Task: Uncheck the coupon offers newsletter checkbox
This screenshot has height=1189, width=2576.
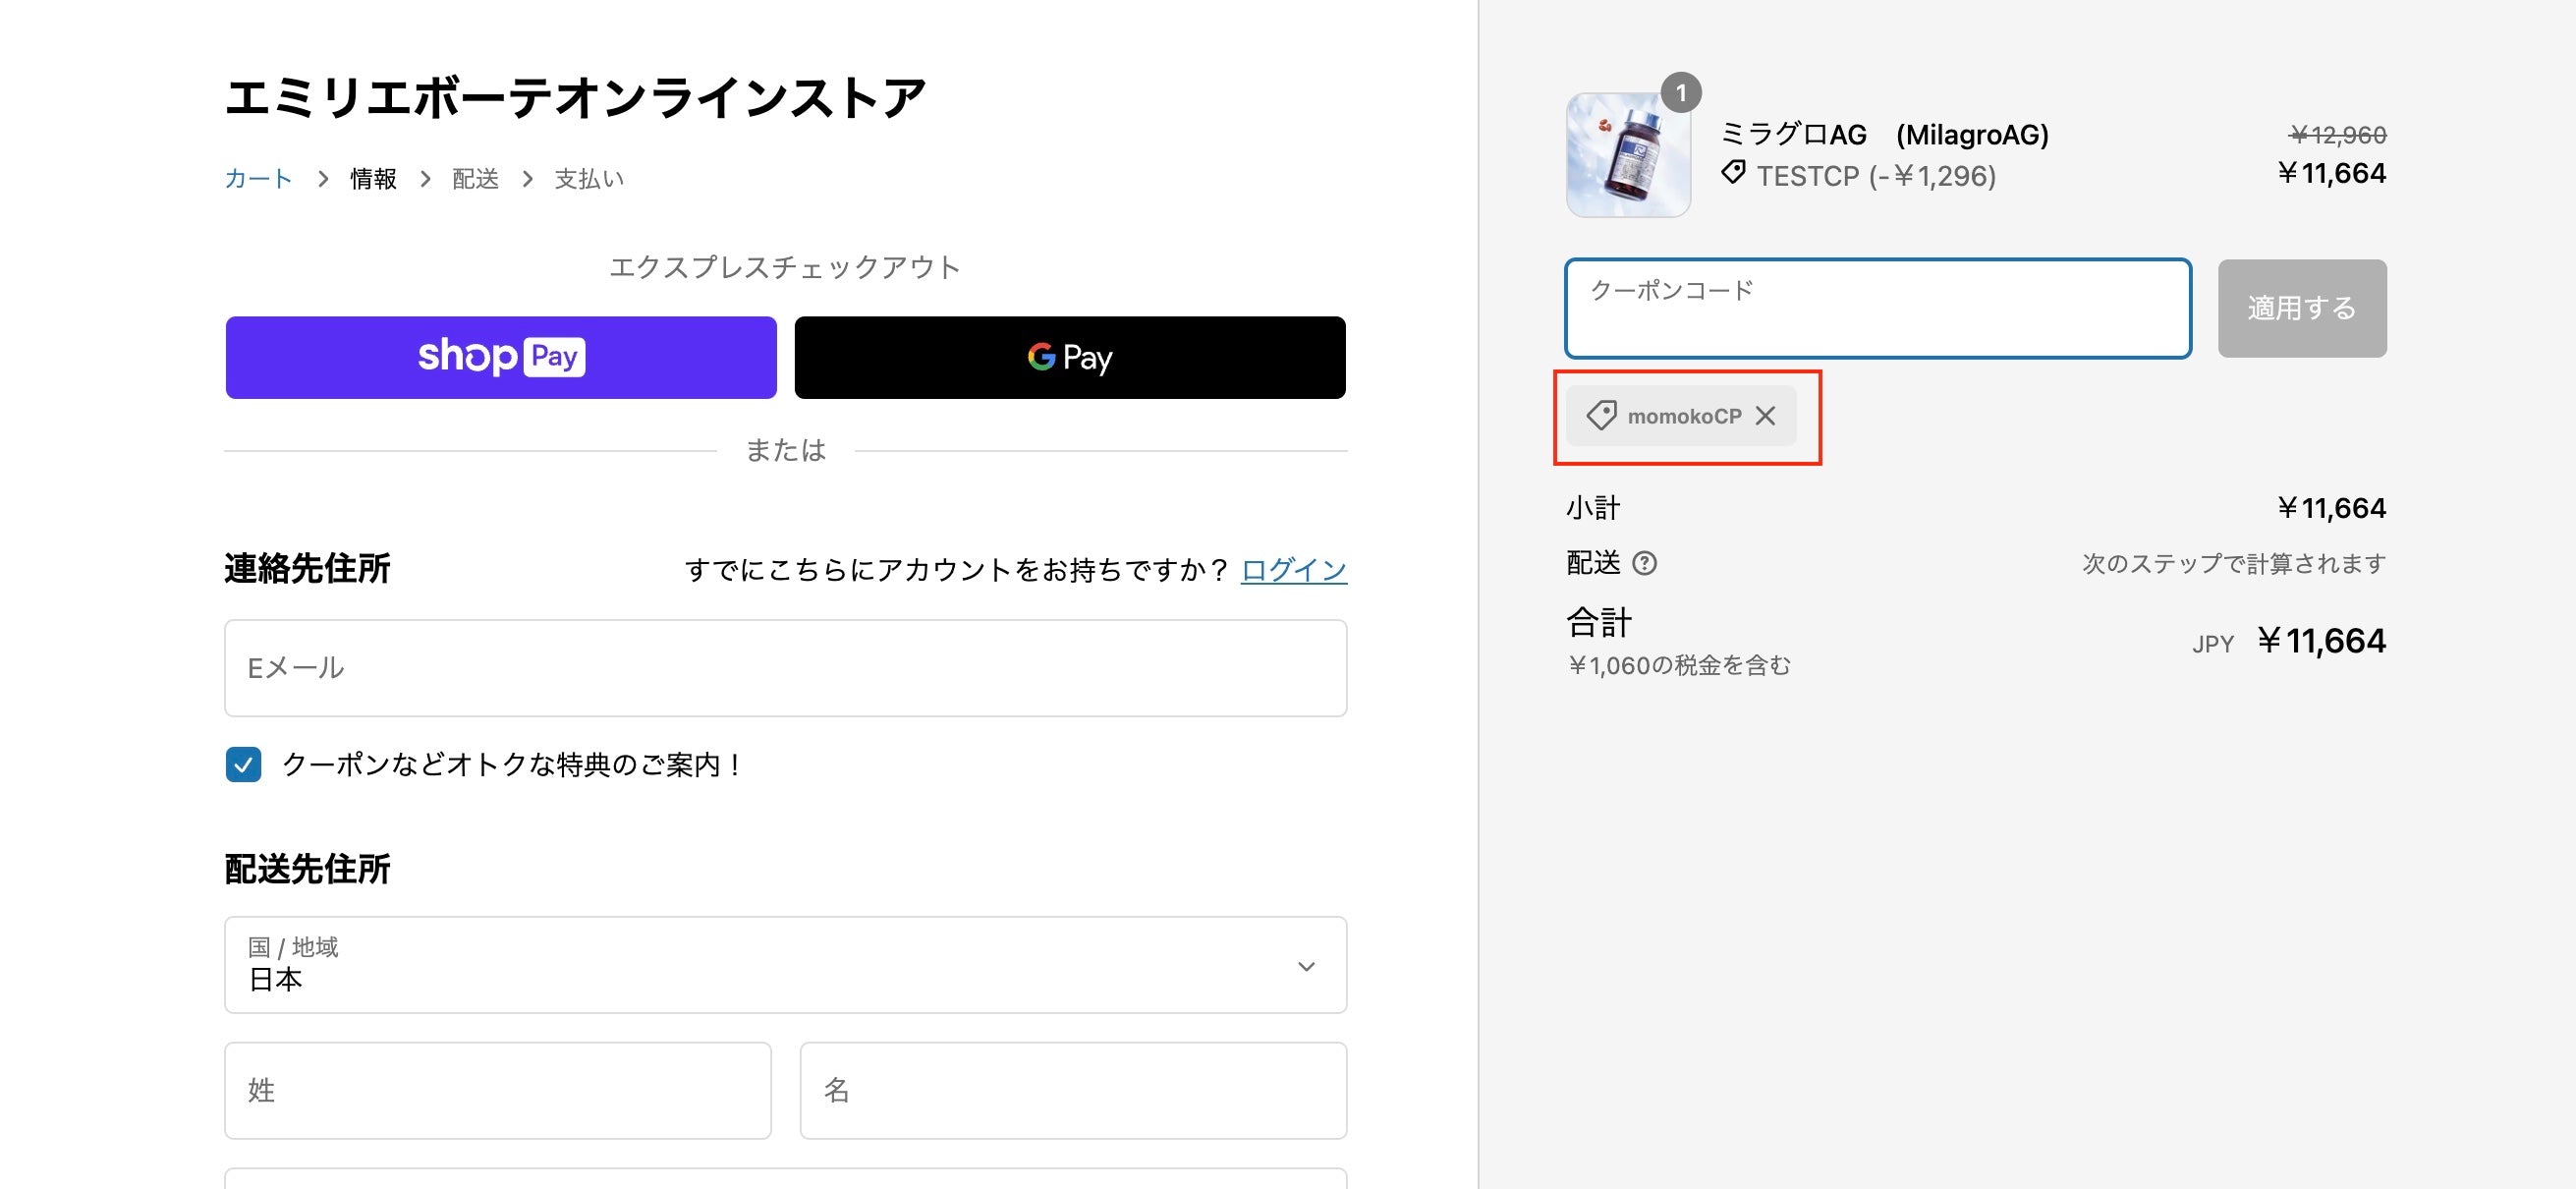Action: click(x=244, y=765)
